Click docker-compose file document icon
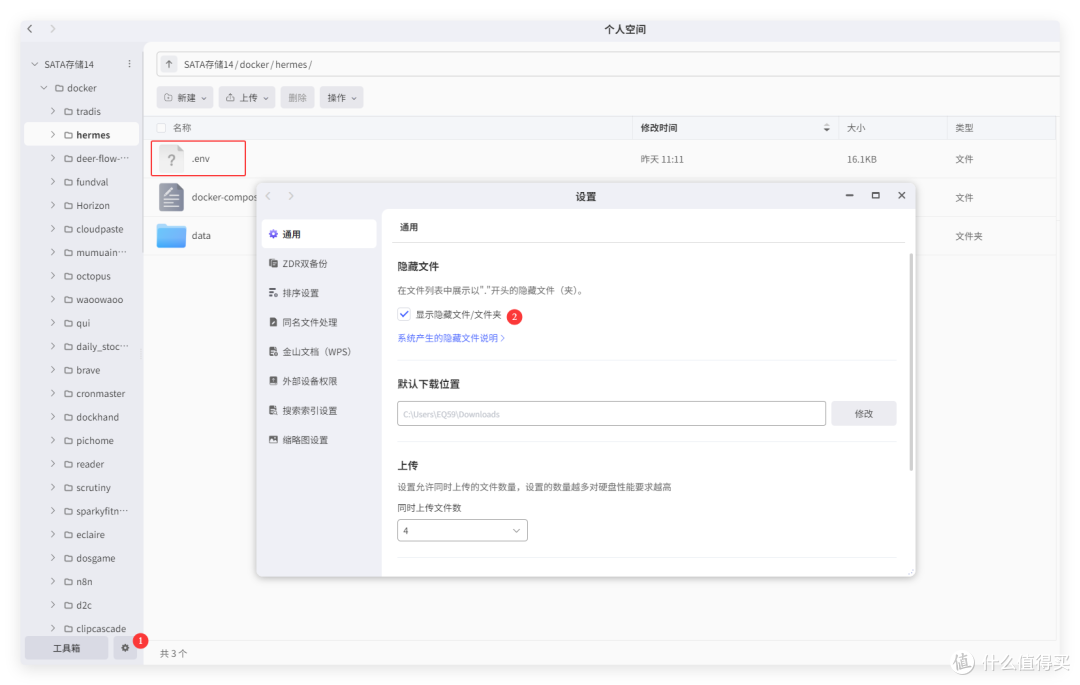 point(172,198)
